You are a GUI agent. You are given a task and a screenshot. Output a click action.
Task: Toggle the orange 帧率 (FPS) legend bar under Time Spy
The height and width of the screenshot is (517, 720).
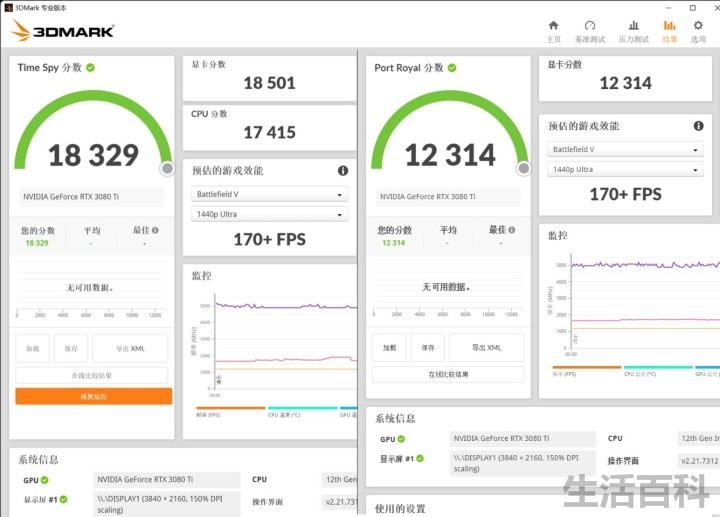point(231,408)
